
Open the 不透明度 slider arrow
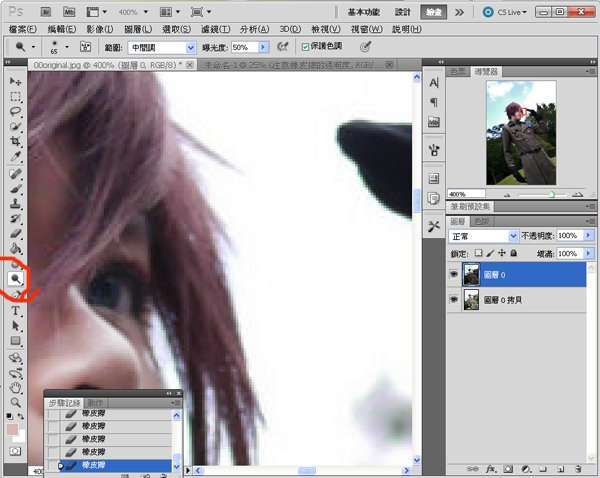(x=588, y=236)
